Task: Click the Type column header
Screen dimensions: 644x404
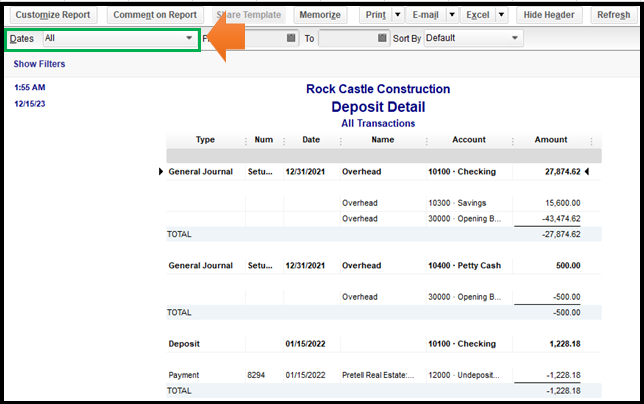Action: (x=205, y=140)
